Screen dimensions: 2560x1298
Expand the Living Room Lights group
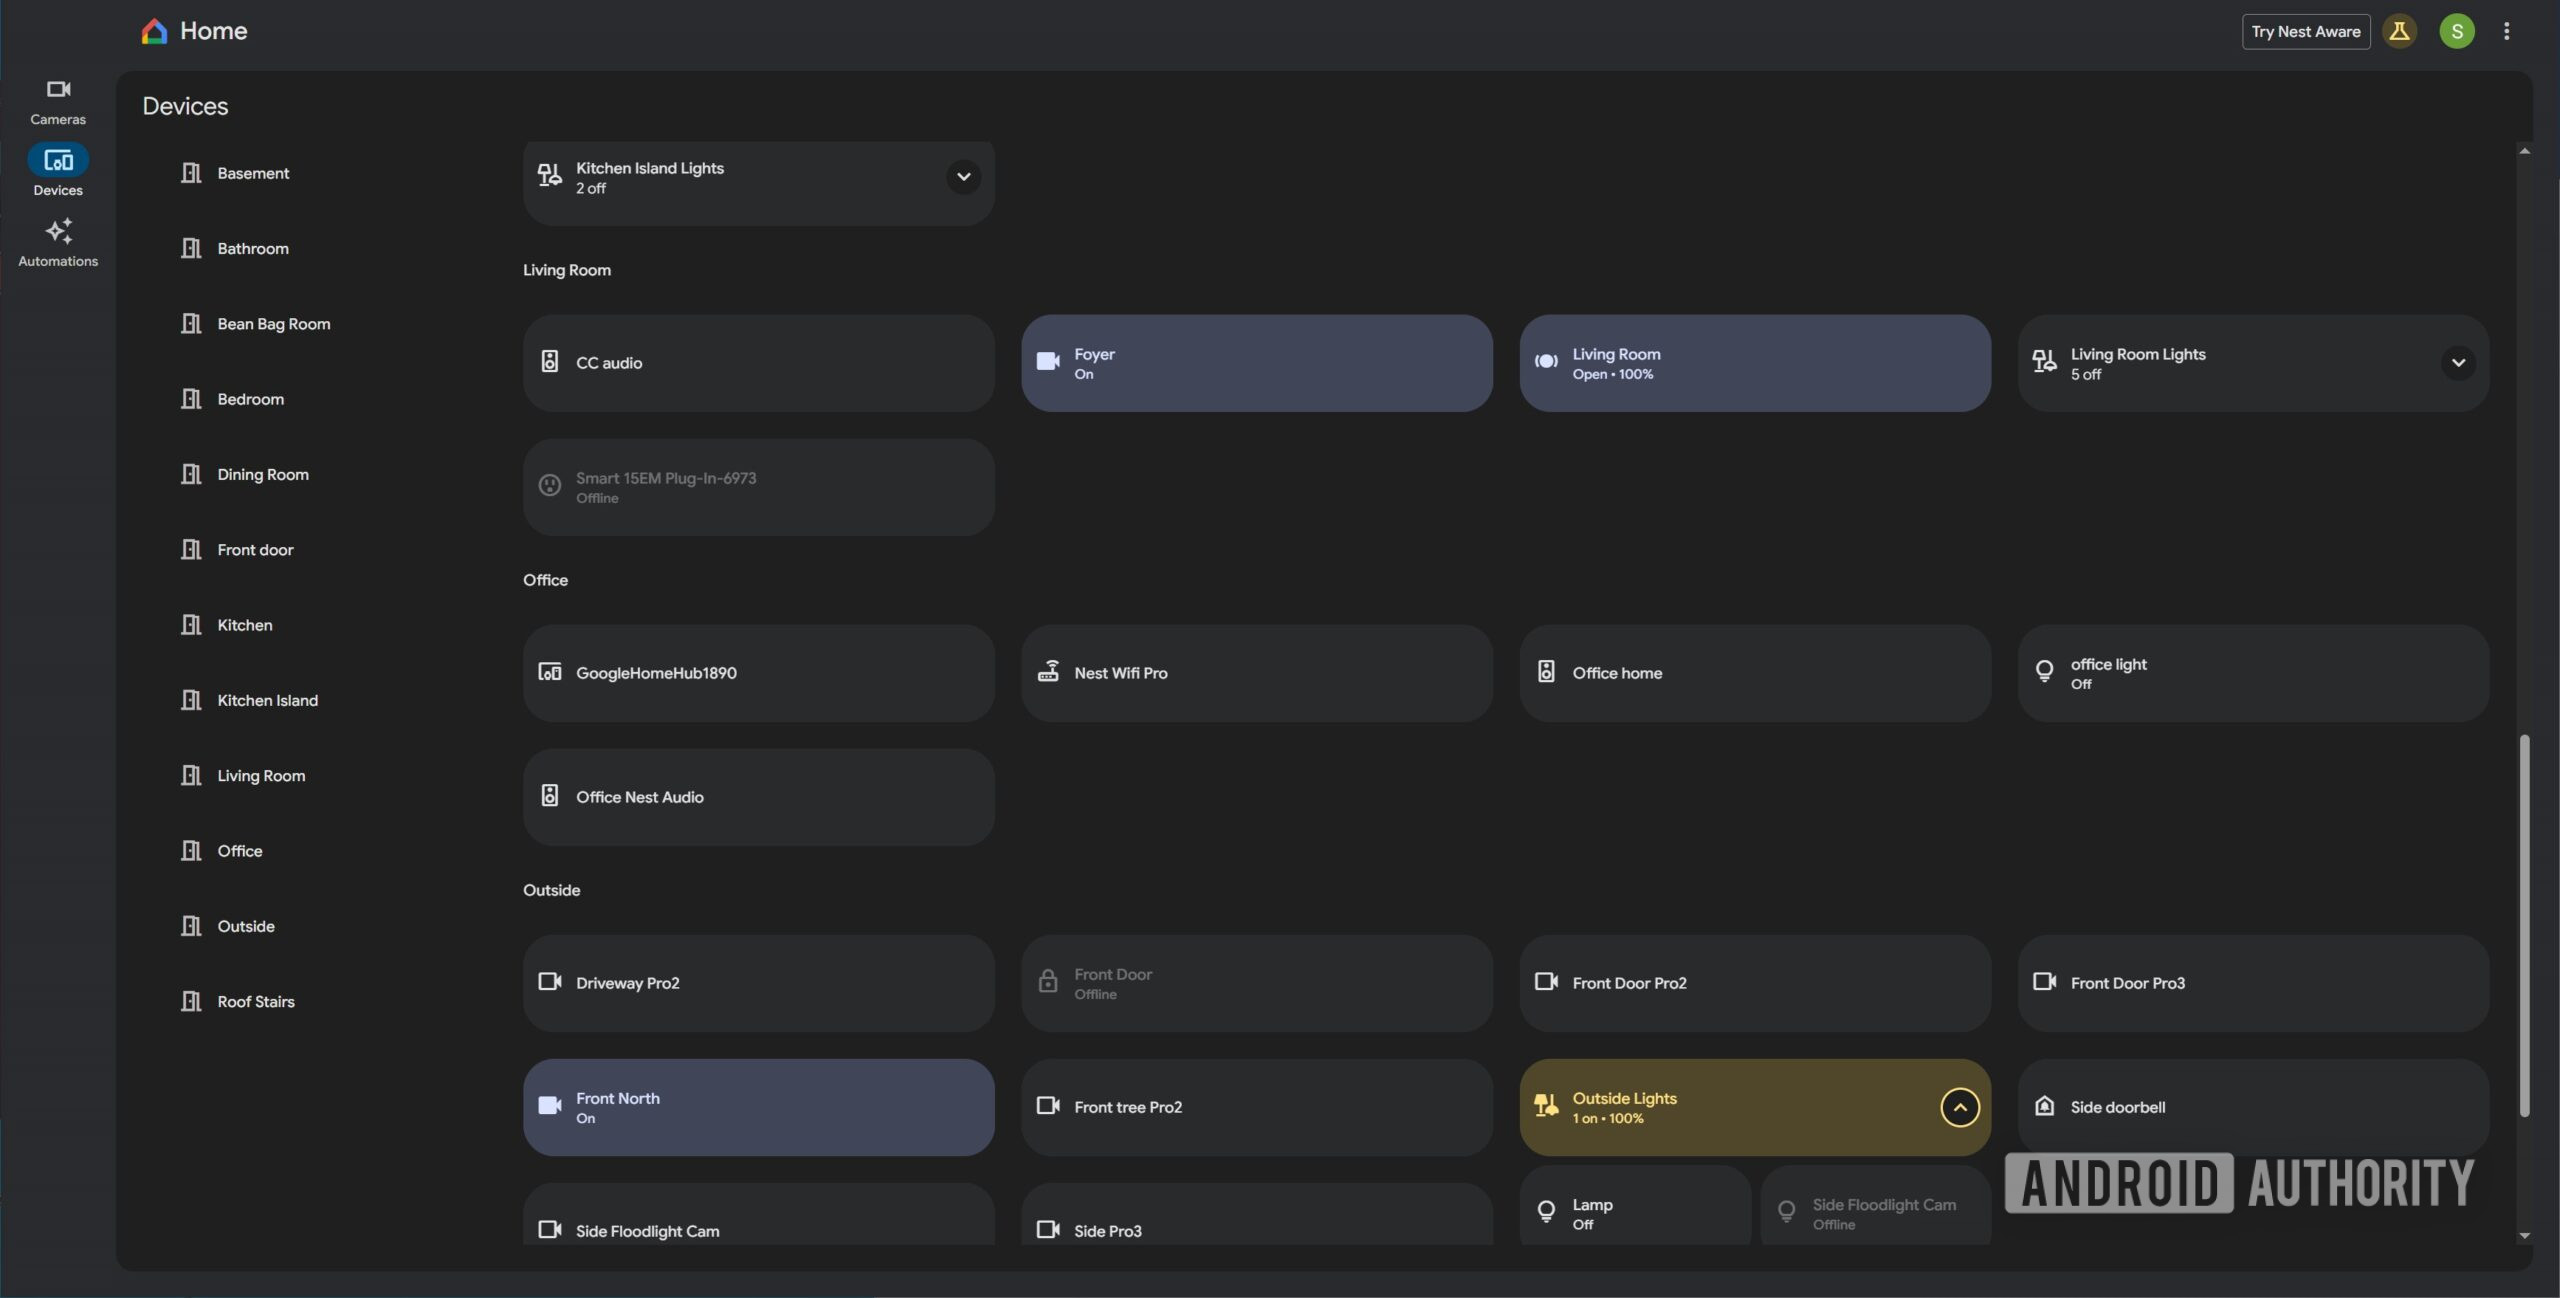pos(2458,363)
